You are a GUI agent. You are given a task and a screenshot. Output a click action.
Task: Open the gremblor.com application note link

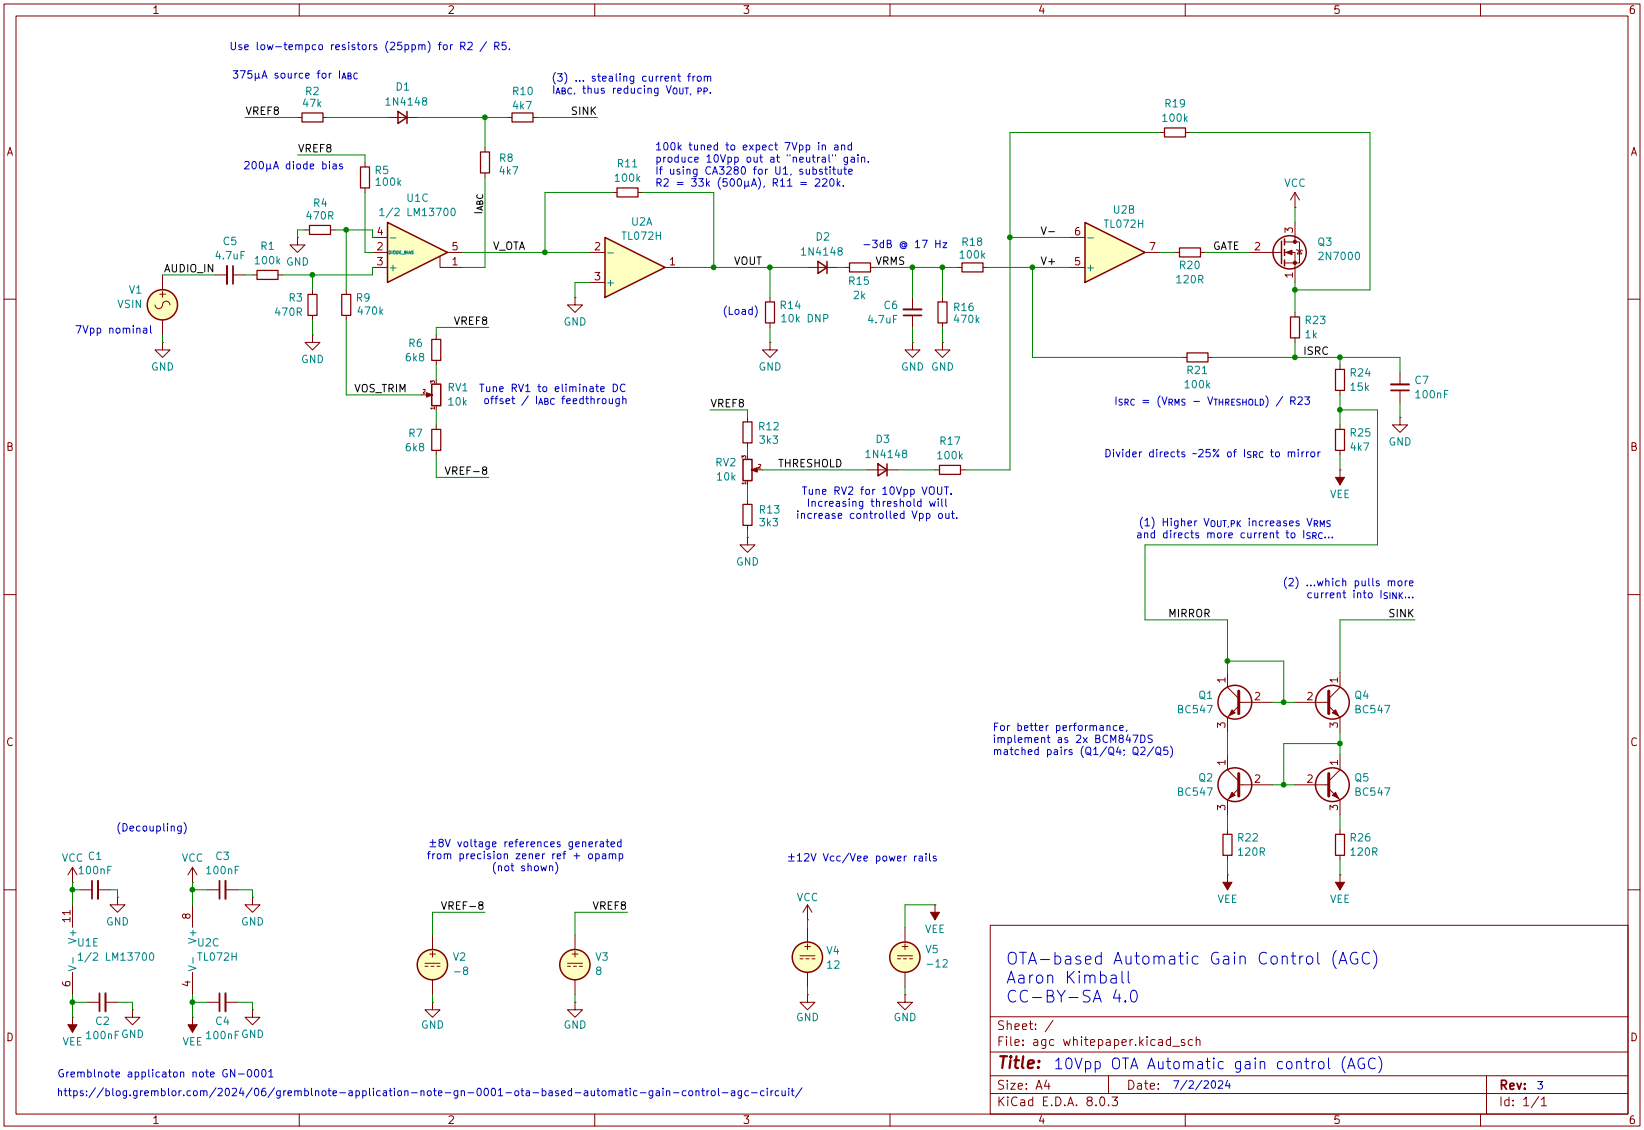coord(430,1093)
